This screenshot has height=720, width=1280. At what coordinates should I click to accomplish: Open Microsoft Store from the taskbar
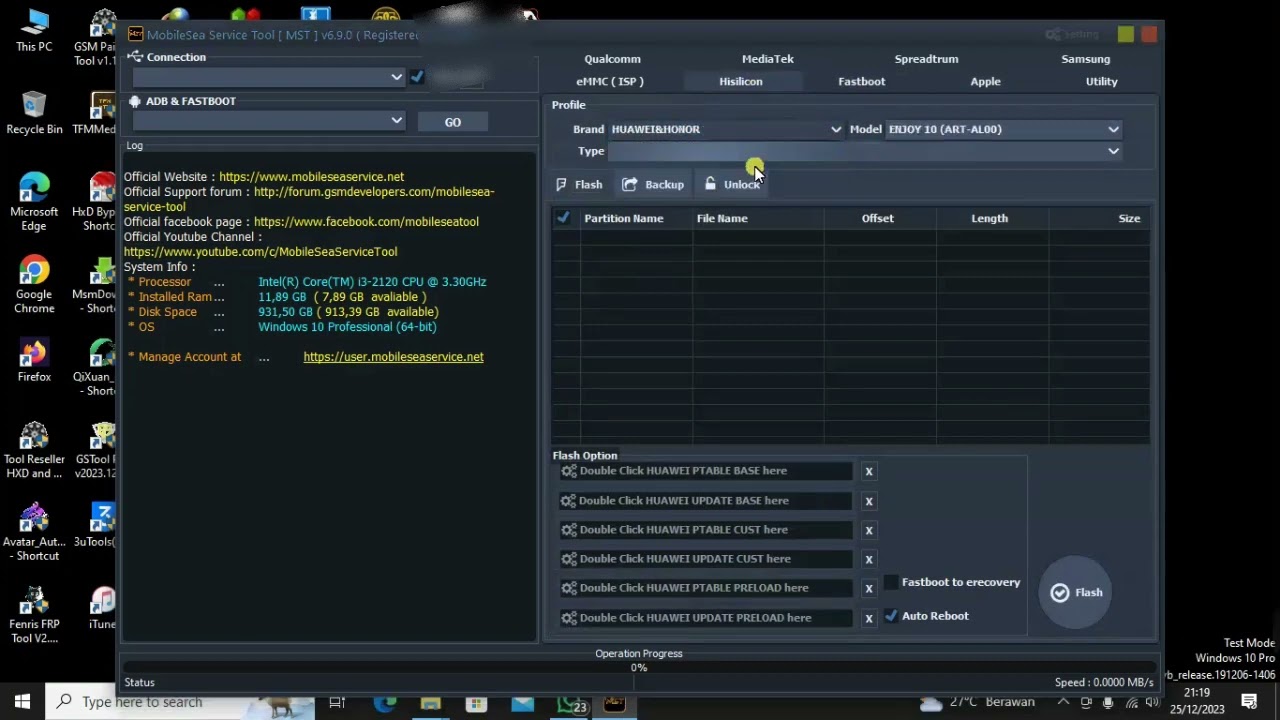(477, 702)
